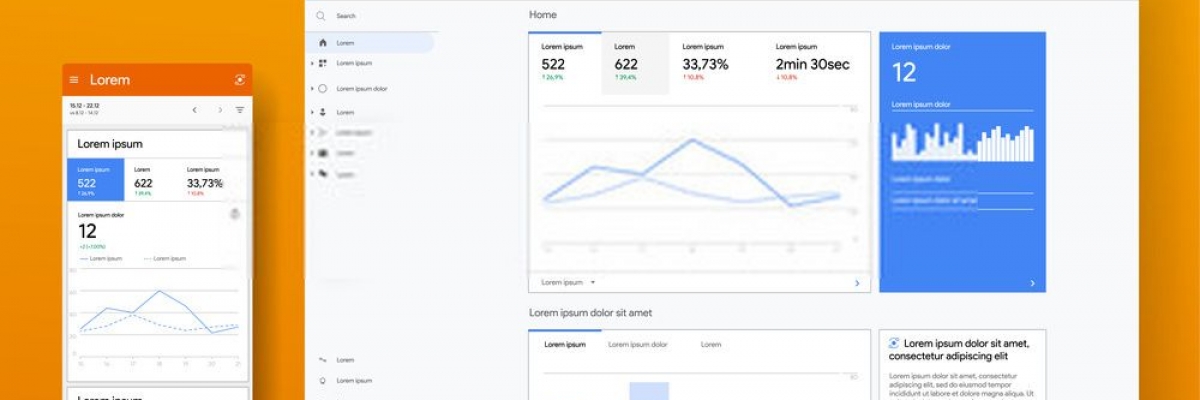1200x400 pixels.
Task: Expand the arrow beside the grid icon item
Action: point(312,63)
